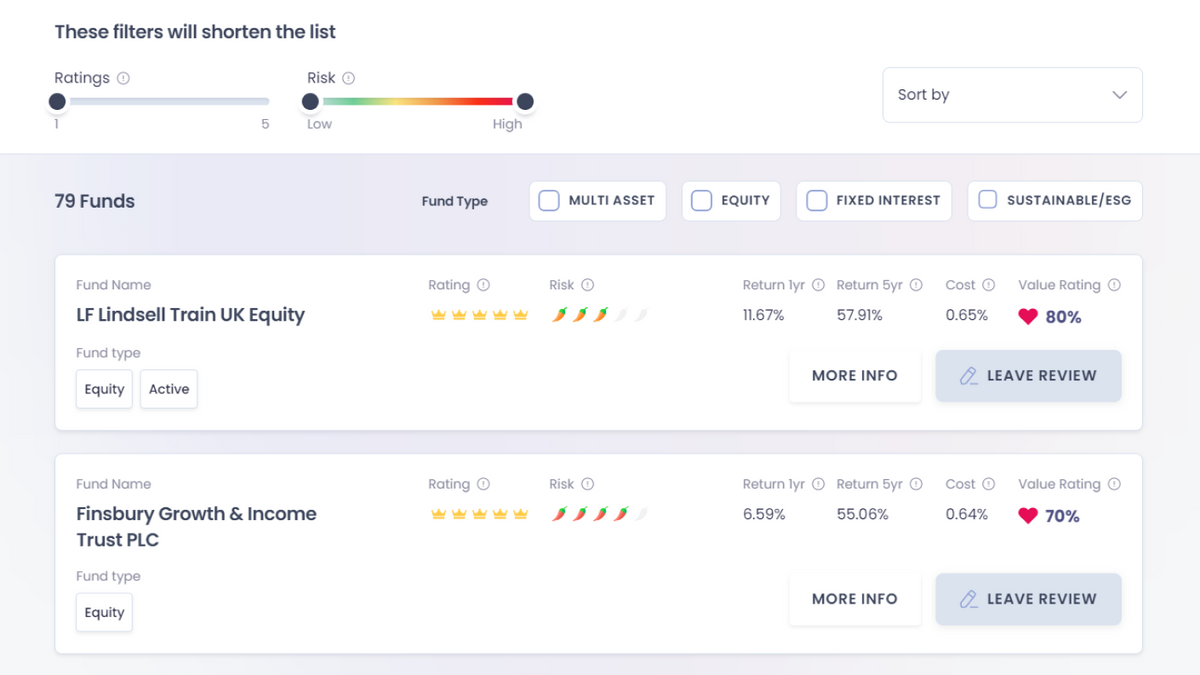1200x675 pixels.
Task: Click the Risk slider low handle
Action: pos(310,101)
